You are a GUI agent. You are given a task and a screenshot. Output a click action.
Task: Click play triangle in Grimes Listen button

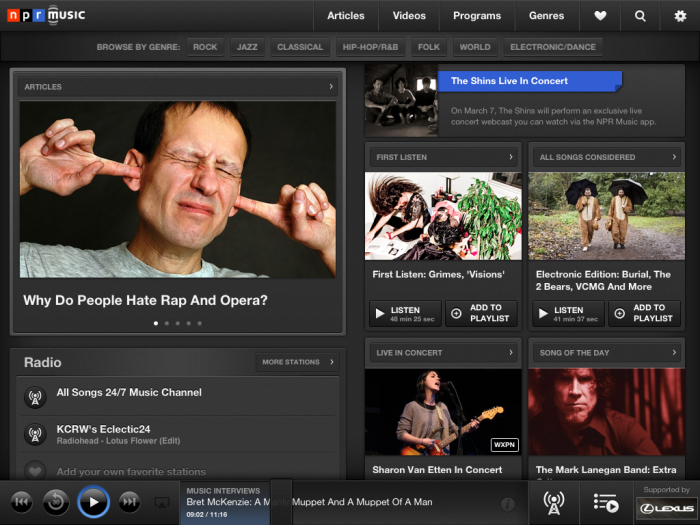point(380,313)
